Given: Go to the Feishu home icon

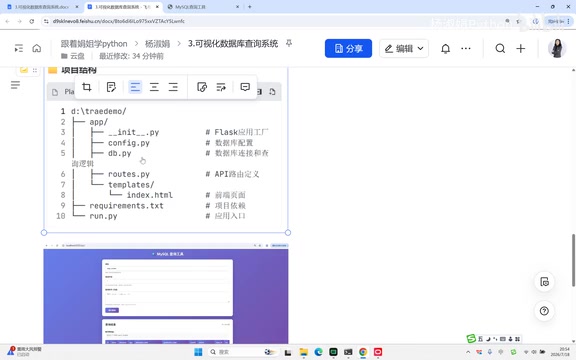Looking at the screenshot, I should (37, 48).
